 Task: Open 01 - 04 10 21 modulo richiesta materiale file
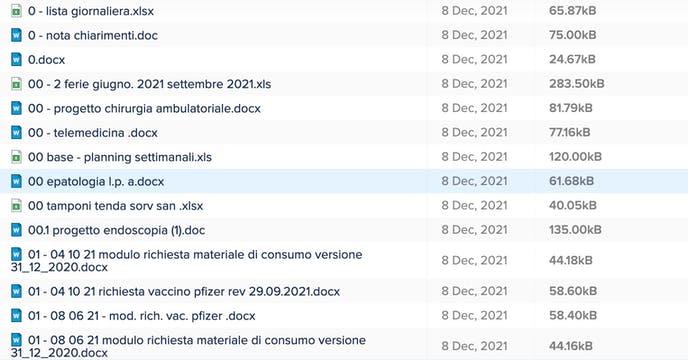pos(186,261)
